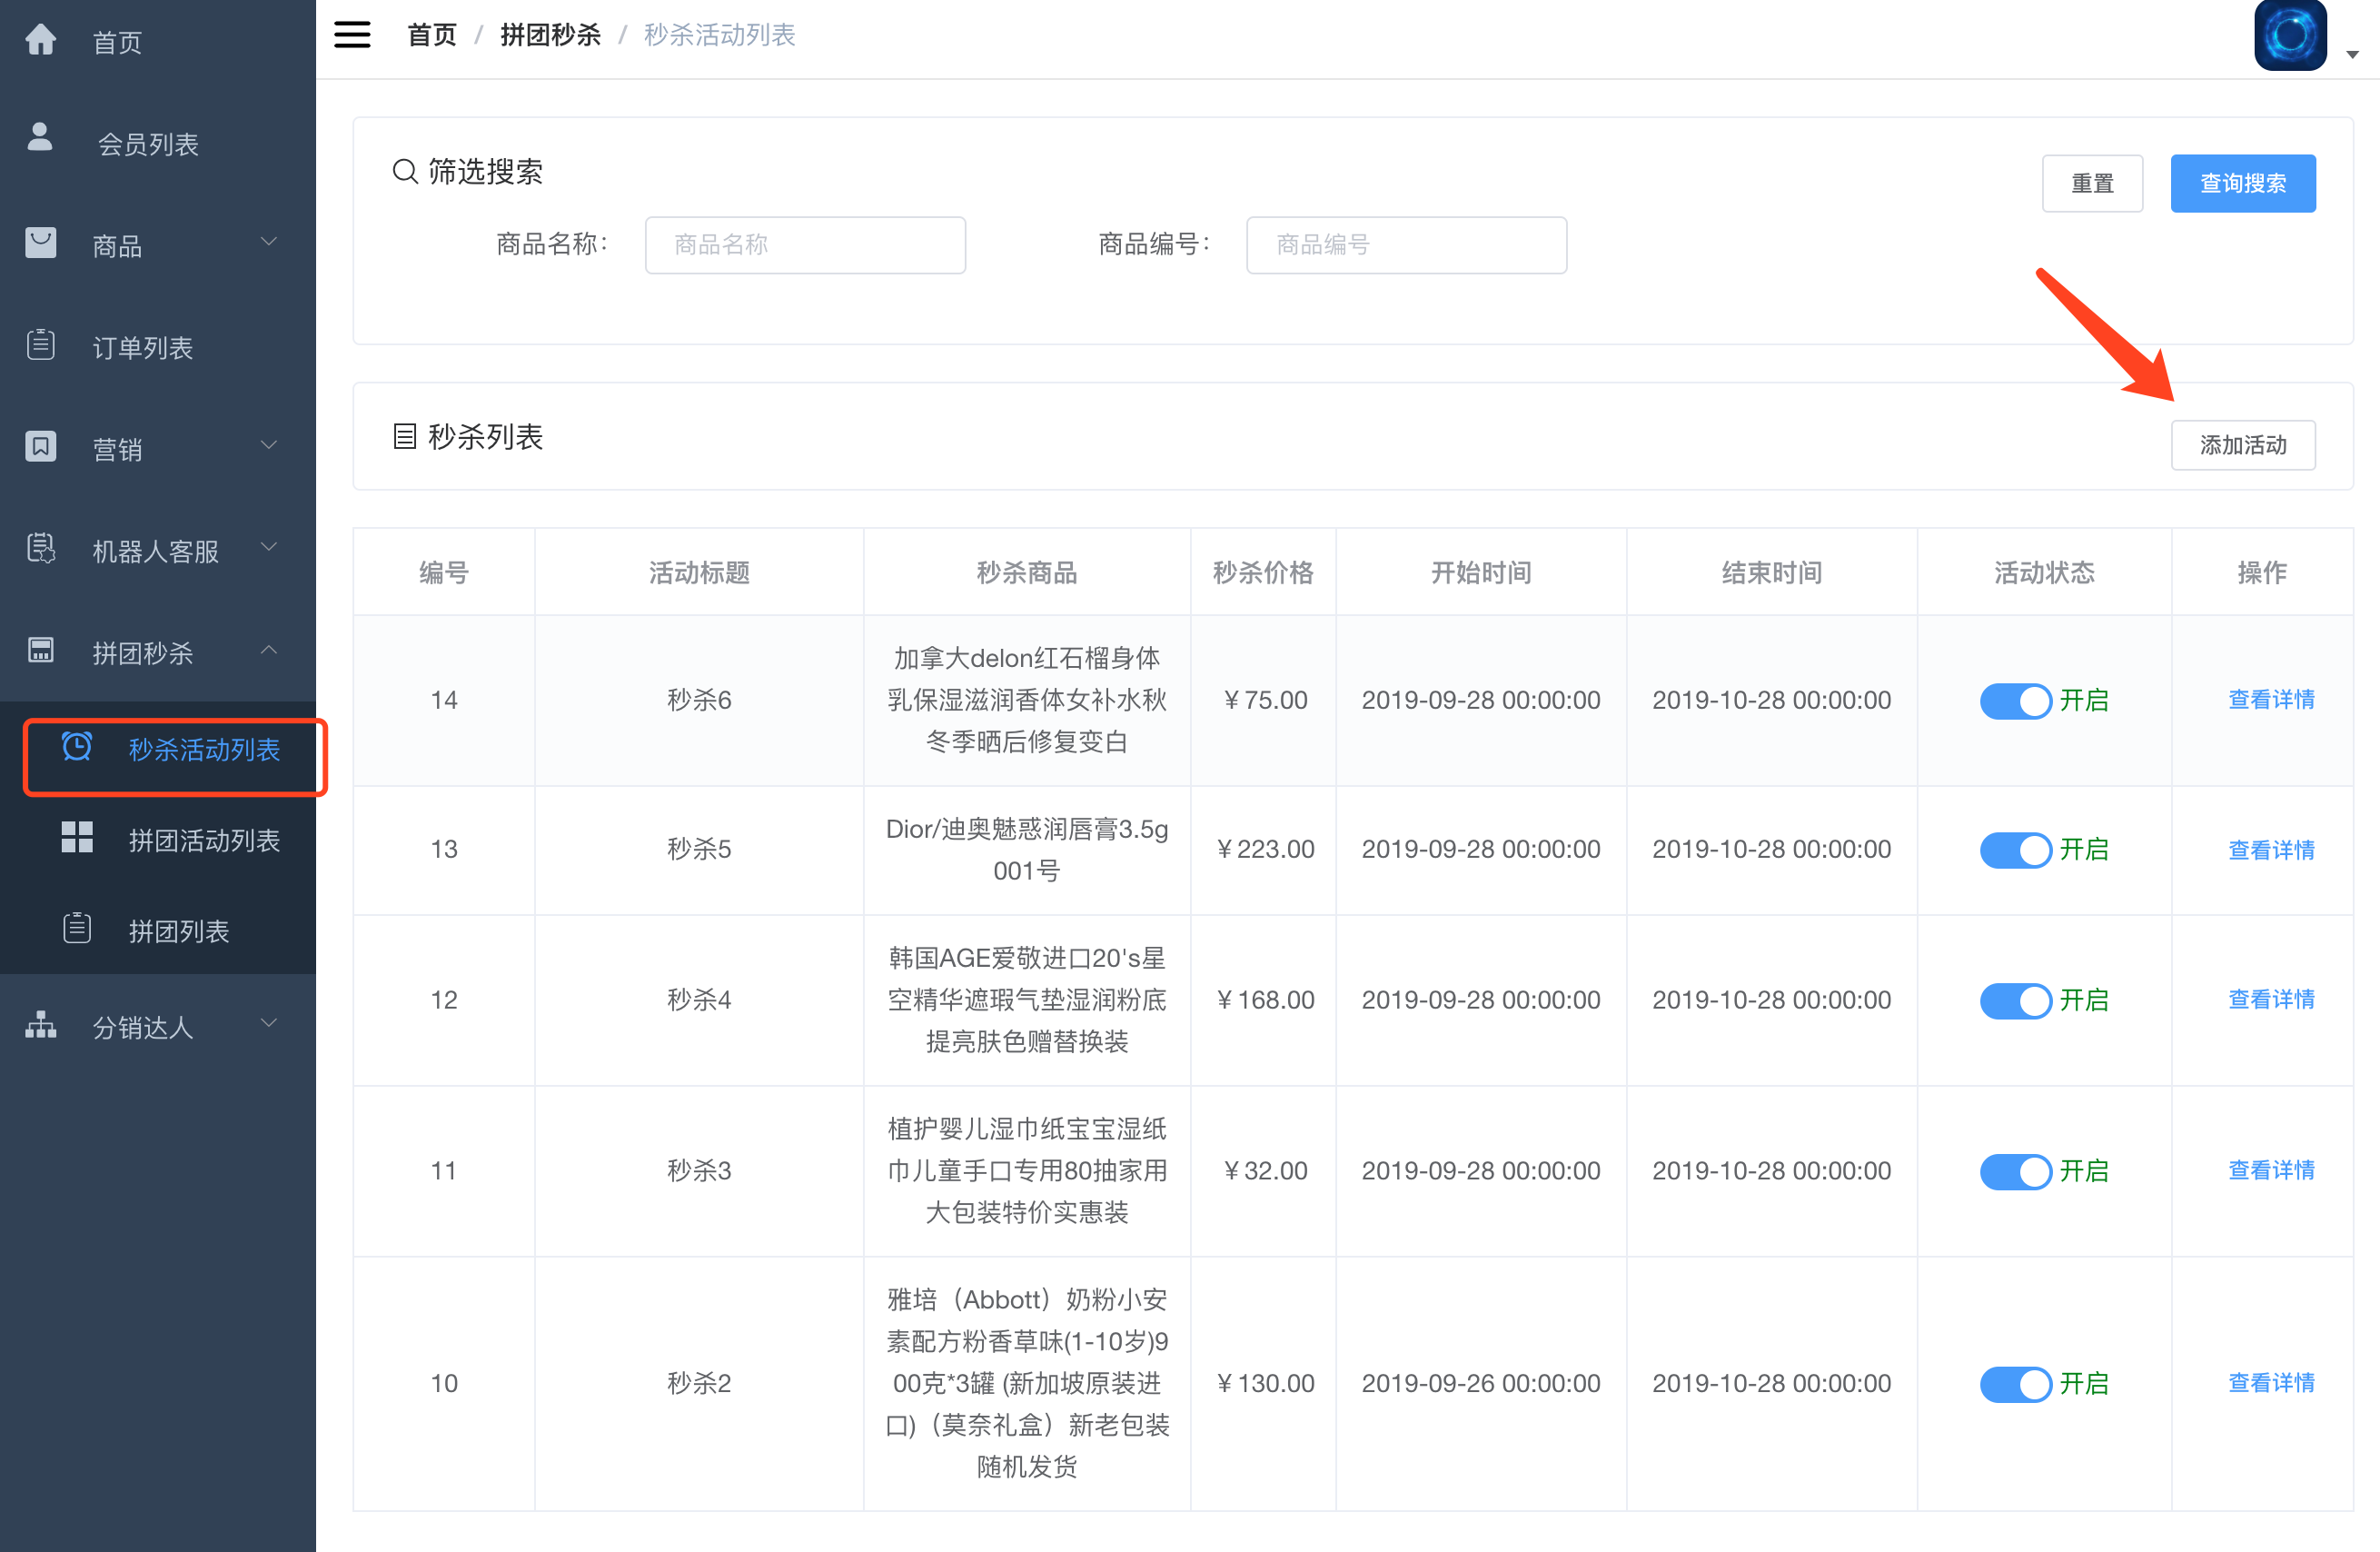
Task: Click the member list person icon
Action: pyautogui.click(x=40, y=137)
